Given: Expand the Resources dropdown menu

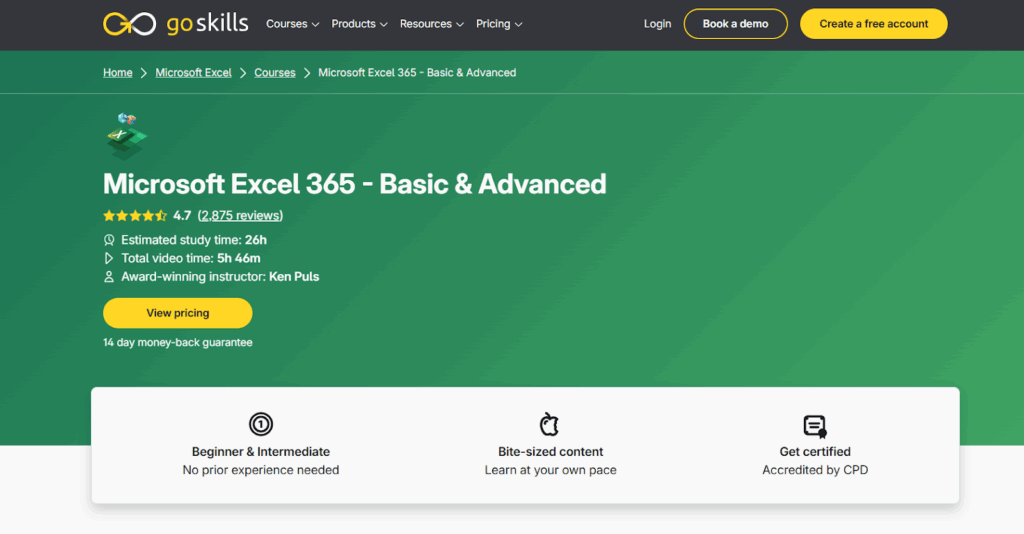Looking at the screenshot, I should point(432,24).
